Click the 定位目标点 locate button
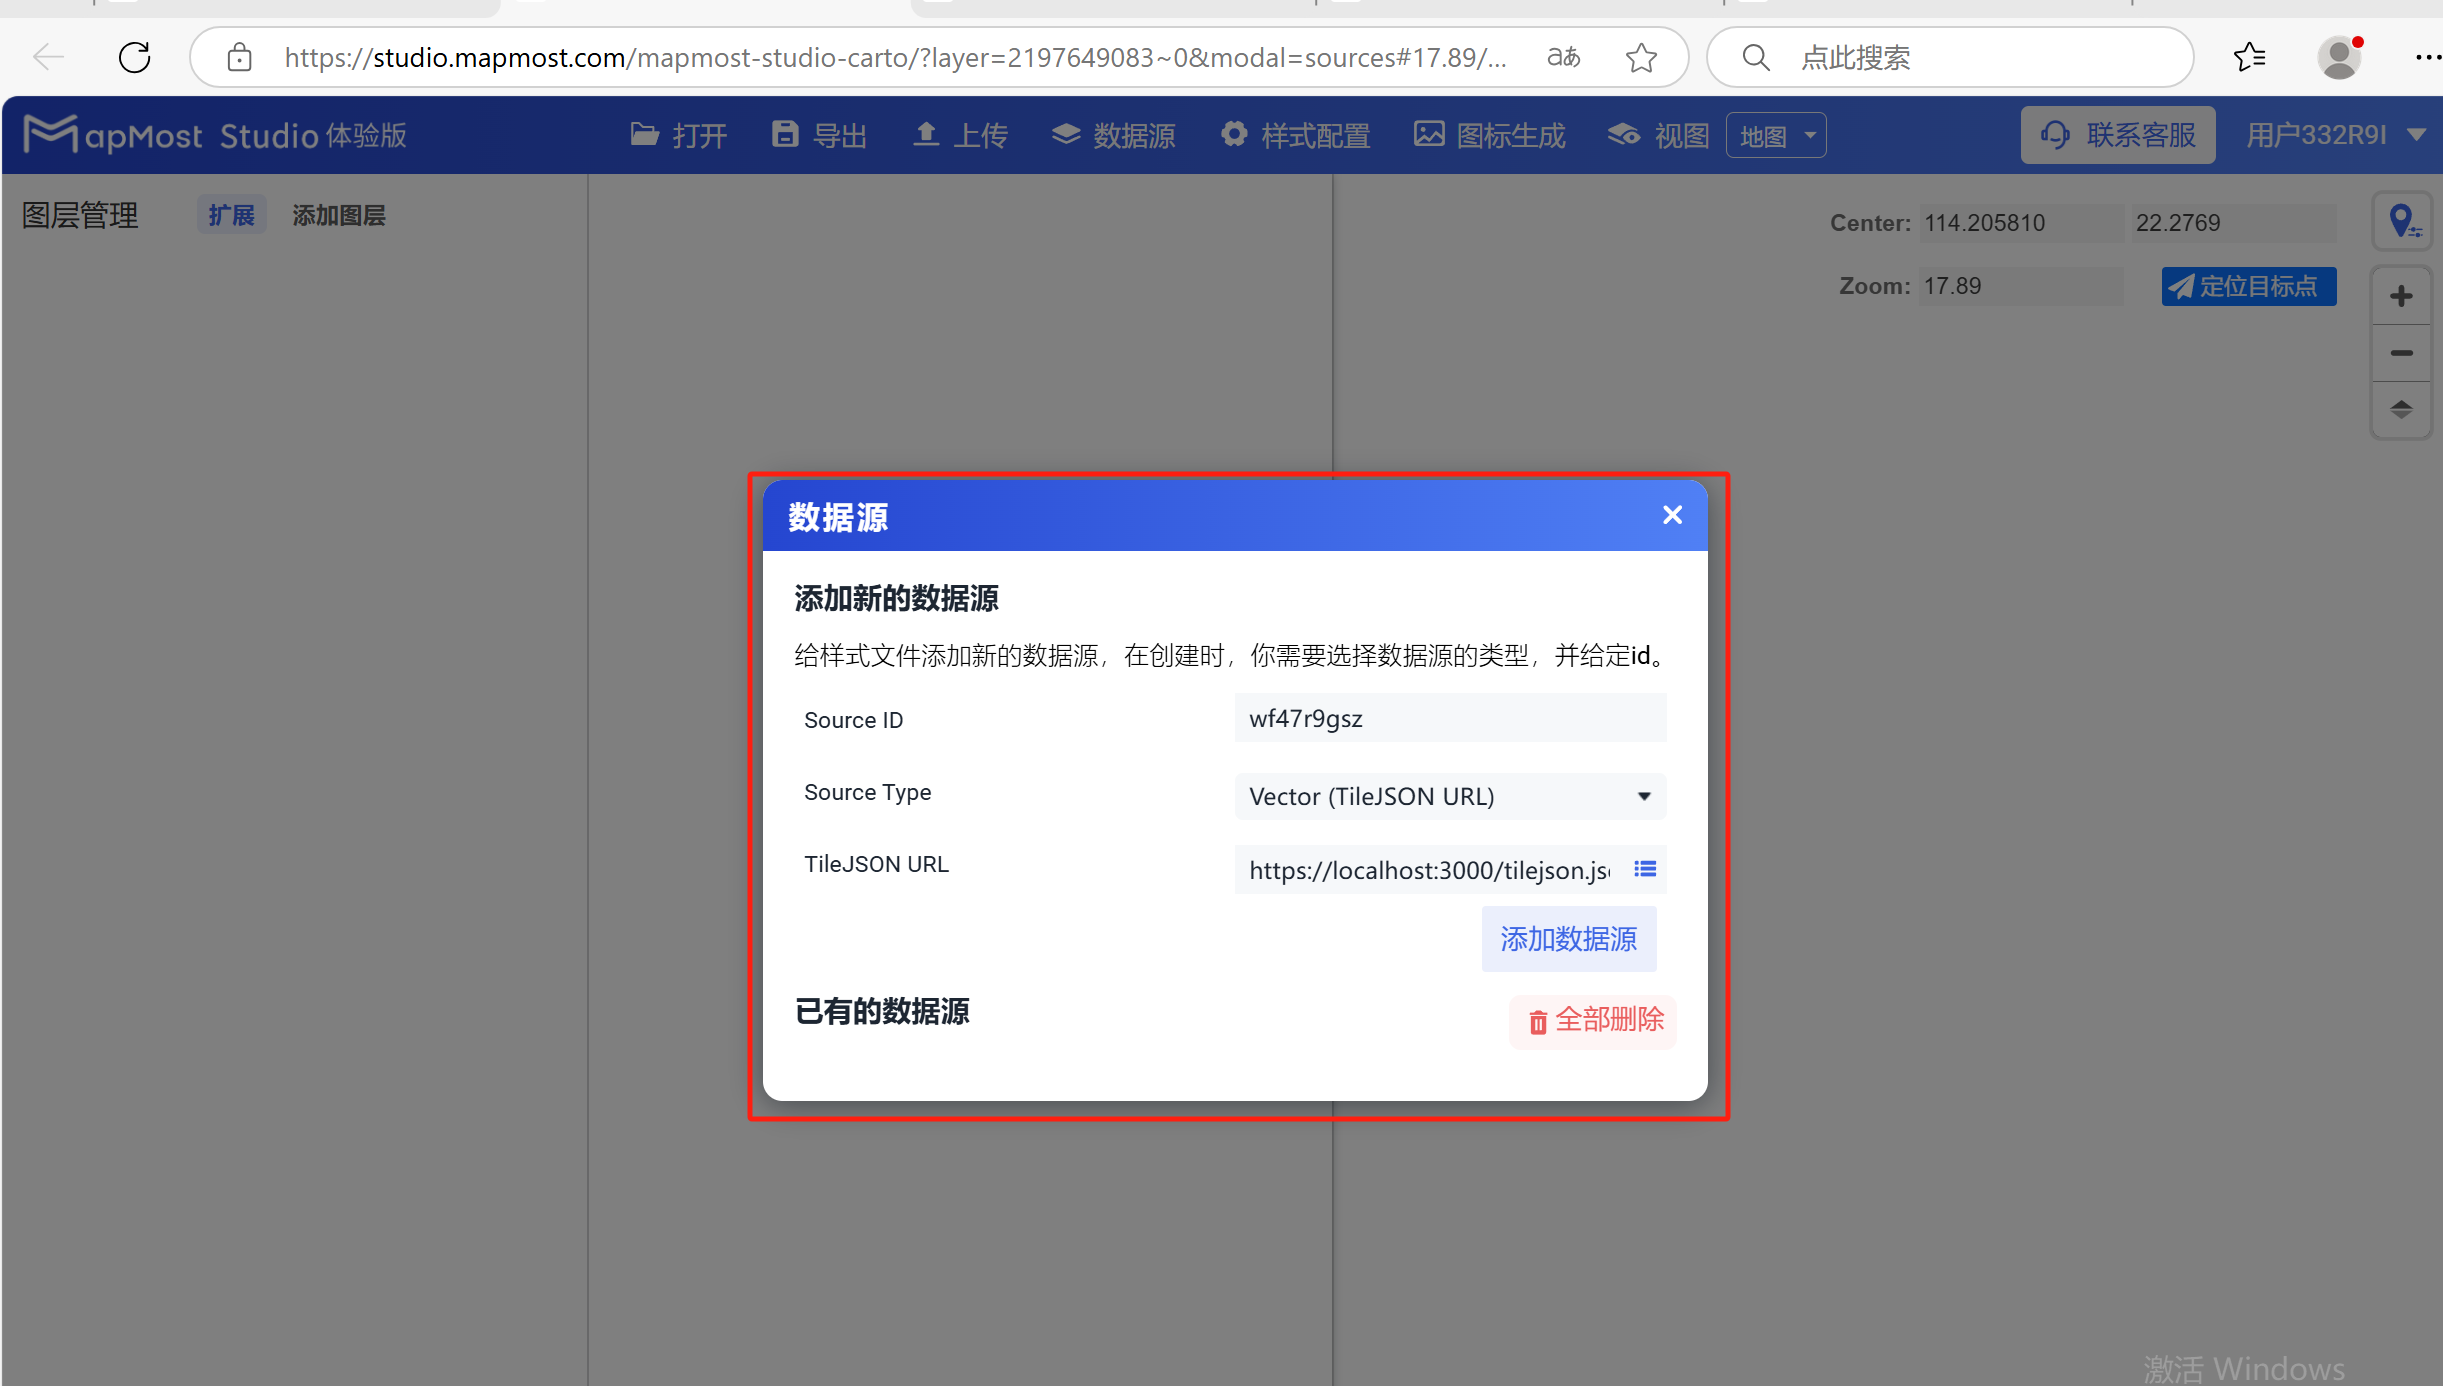The width and height of the screenshot is (2443, 1386). pyautogui.click(x=2249, y=286)
